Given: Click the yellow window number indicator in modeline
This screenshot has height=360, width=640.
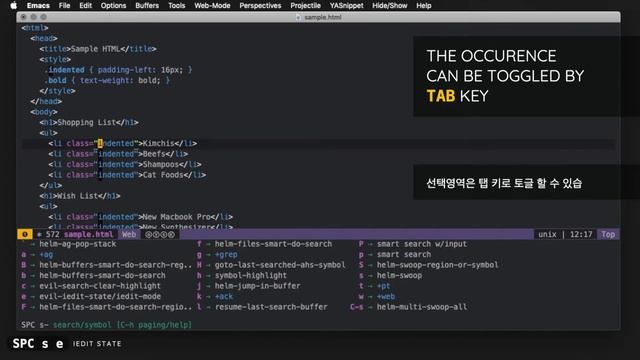Looking at the screenshot, I should coord(25,234).
